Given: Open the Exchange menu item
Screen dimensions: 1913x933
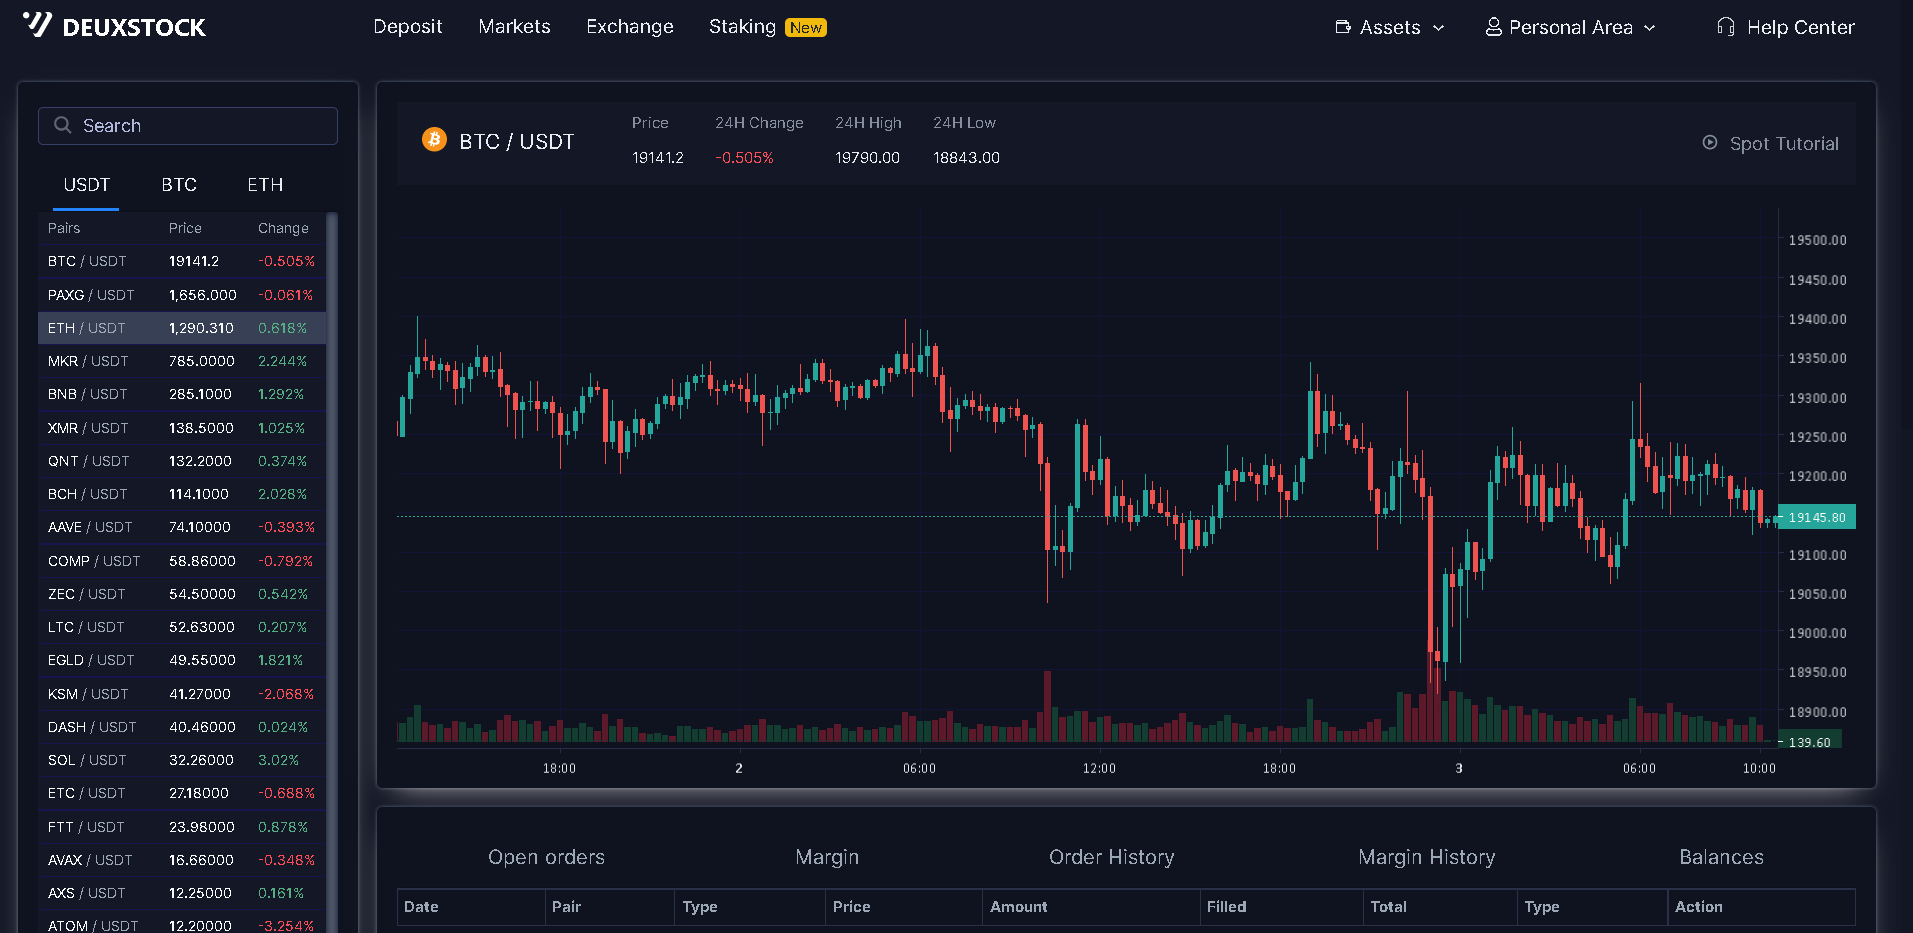Looking at the screenshot, I should 630,27.
